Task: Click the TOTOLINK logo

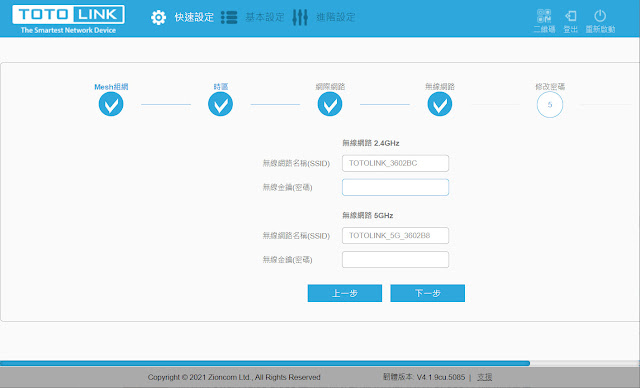Action: (68, 19)
